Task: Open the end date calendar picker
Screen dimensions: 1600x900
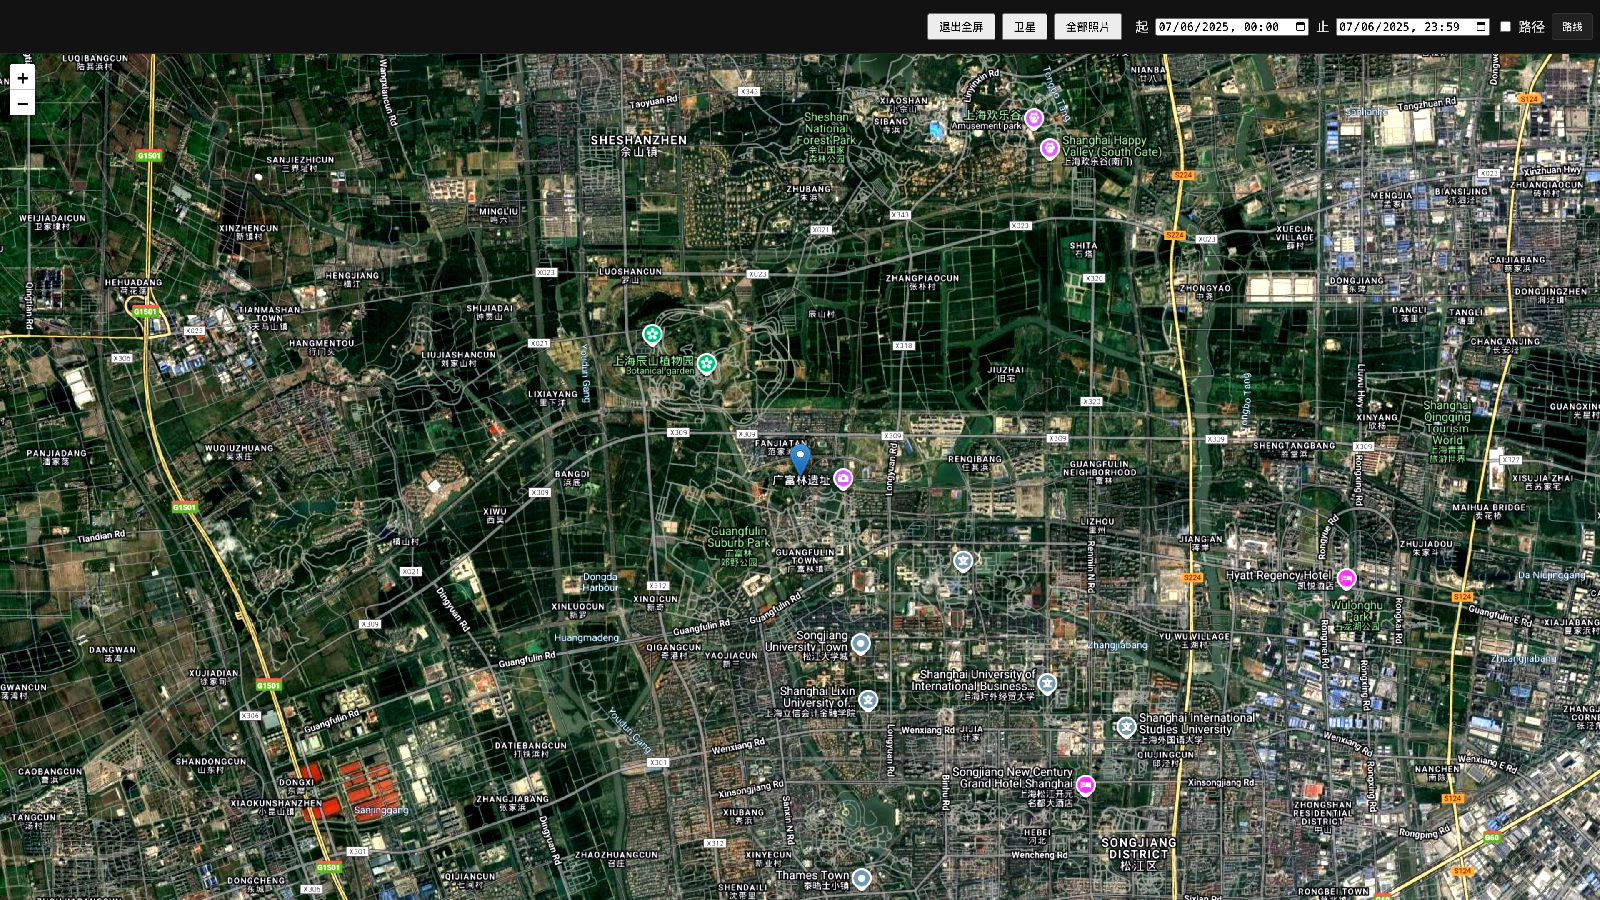Action: coord(1481,27)
